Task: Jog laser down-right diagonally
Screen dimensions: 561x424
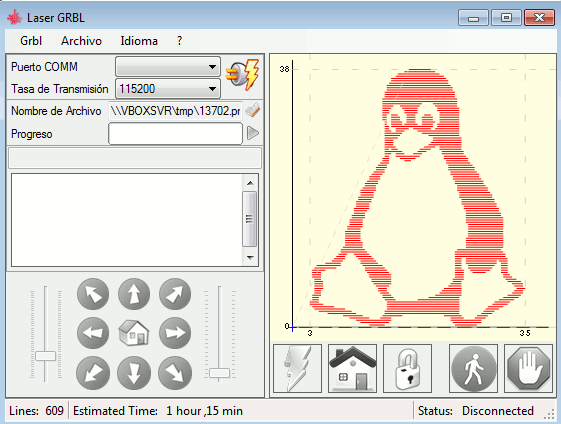Action: point(175,373)
